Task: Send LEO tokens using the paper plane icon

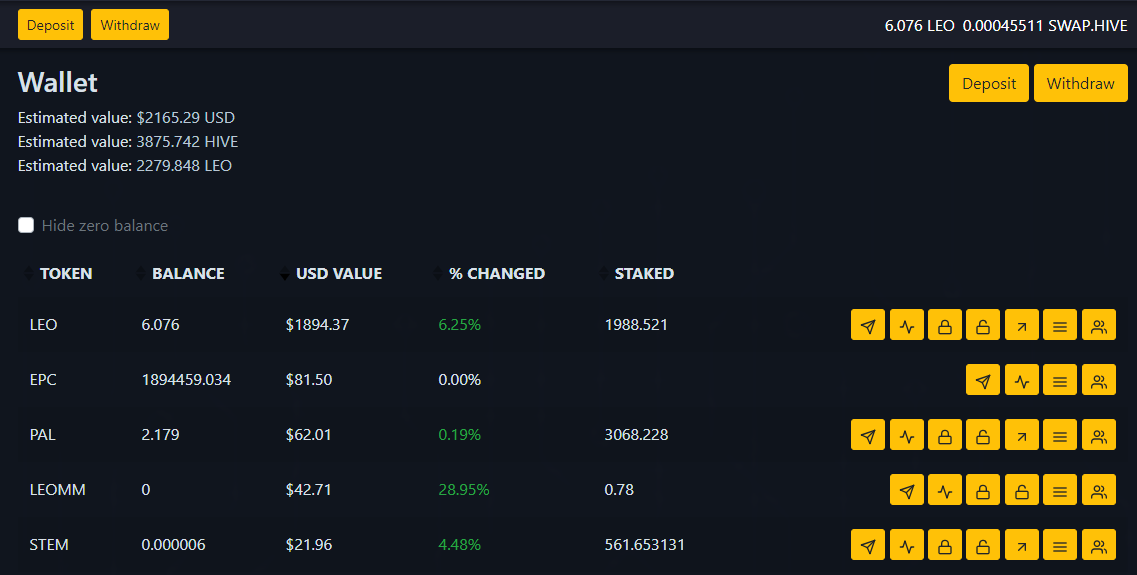Action: click(x=867, y=325)
